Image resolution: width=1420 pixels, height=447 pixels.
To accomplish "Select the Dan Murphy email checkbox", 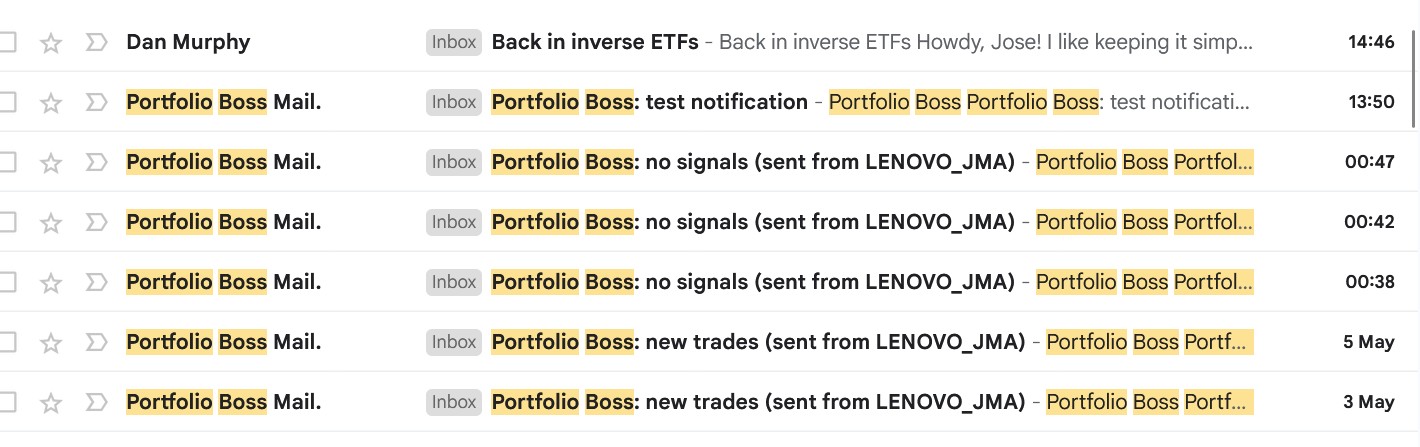I will 8,43.
